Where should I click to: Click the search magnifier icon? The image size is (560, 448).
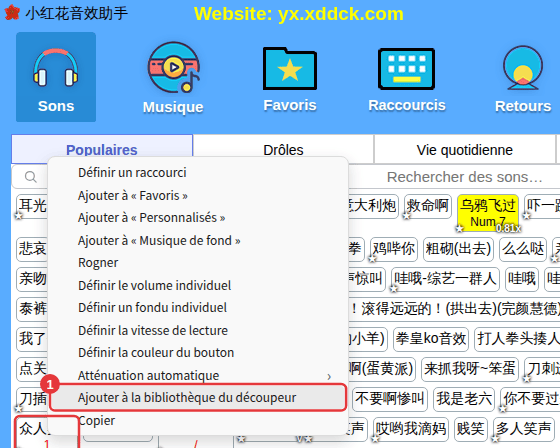coord(31,177)
